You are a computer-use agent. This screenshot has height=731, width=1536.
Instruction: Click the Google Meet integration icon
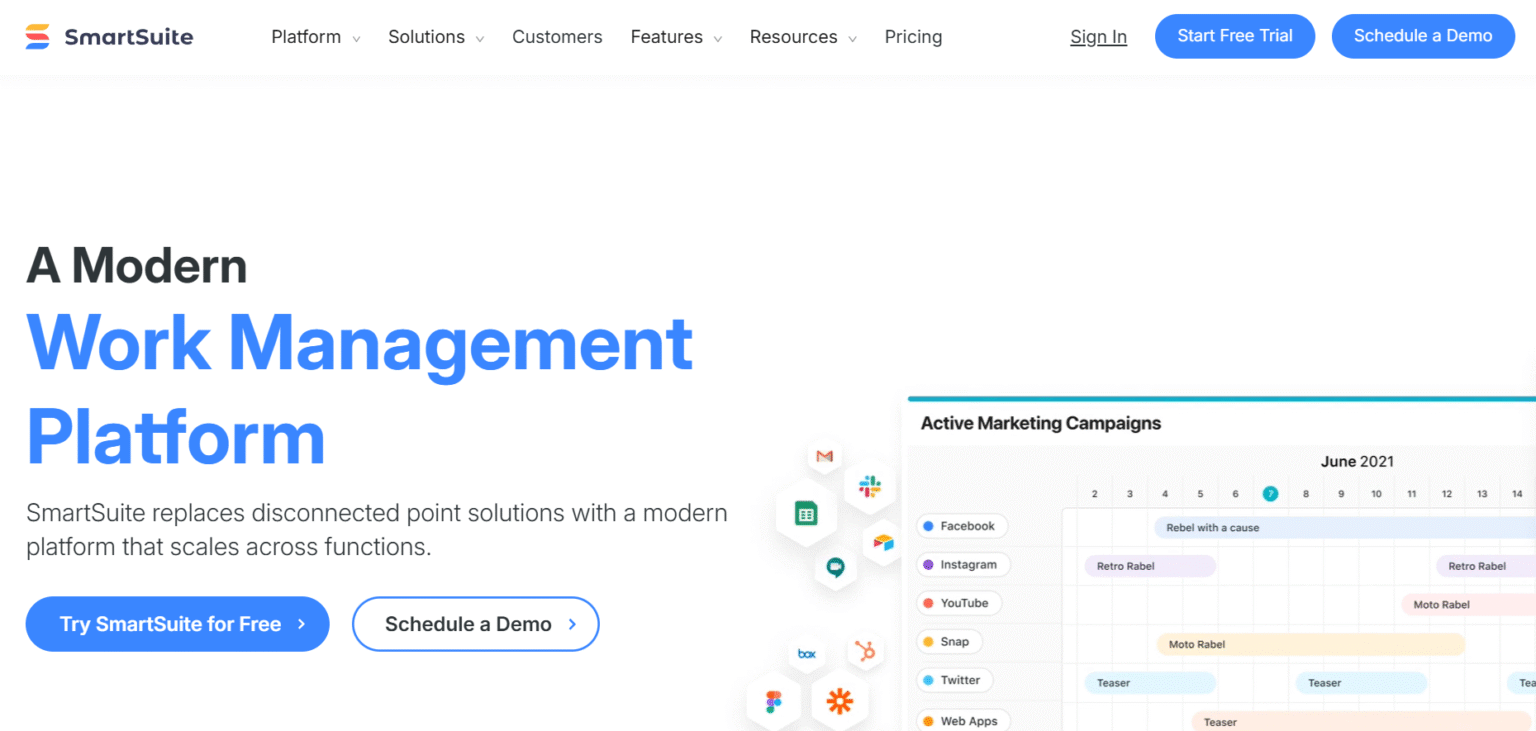pyautogui.click(x=835, y=569)
